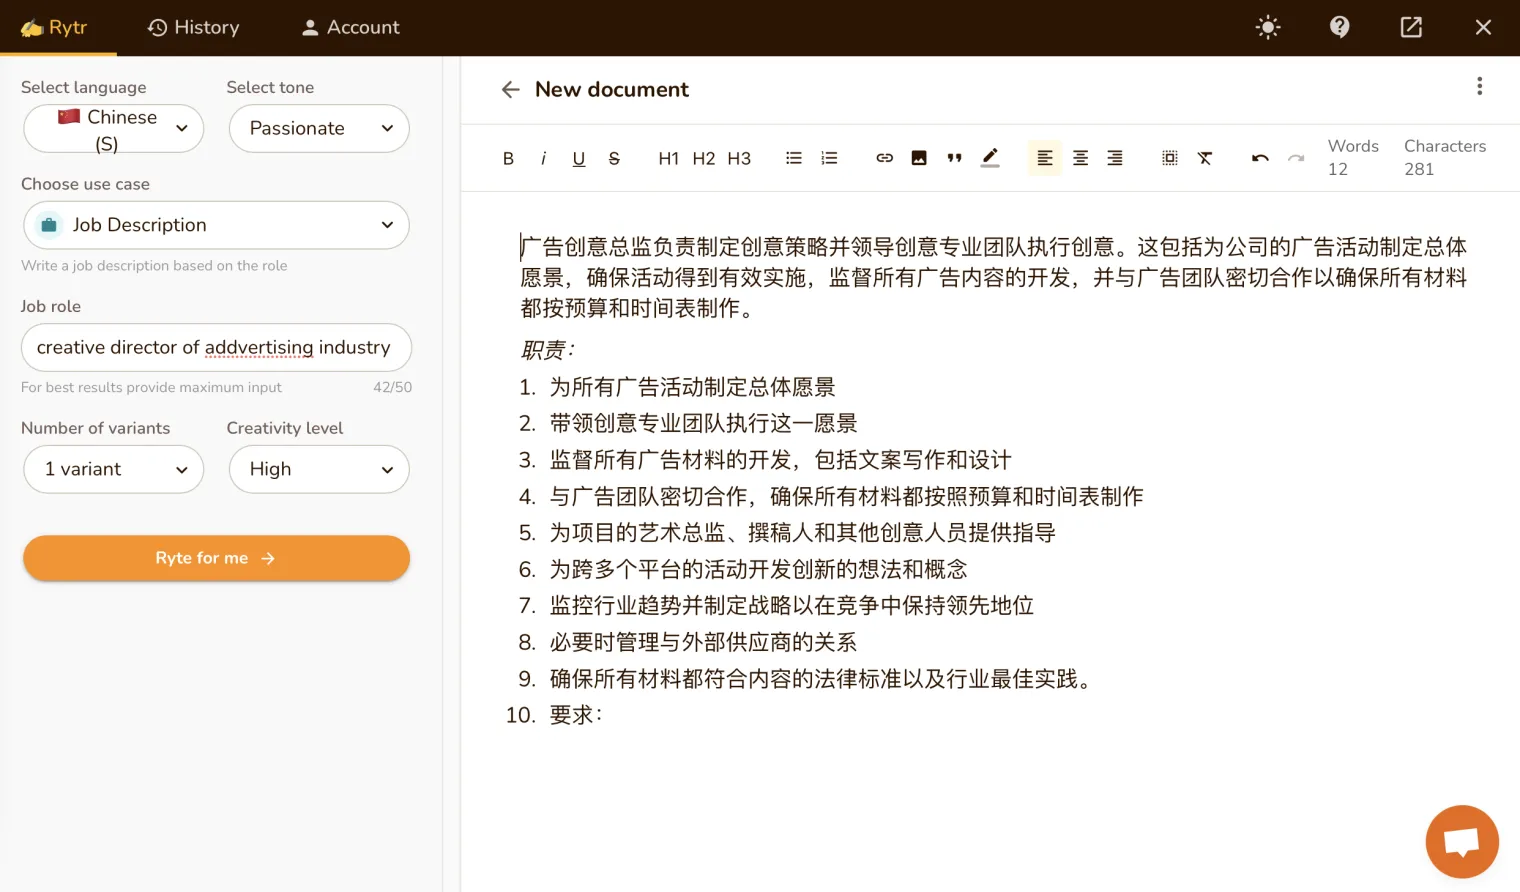Click list item 1 为所有广告活动制定总体愿景
The height and width of the screenshot is (892, 1520).
tap(692, 387)
